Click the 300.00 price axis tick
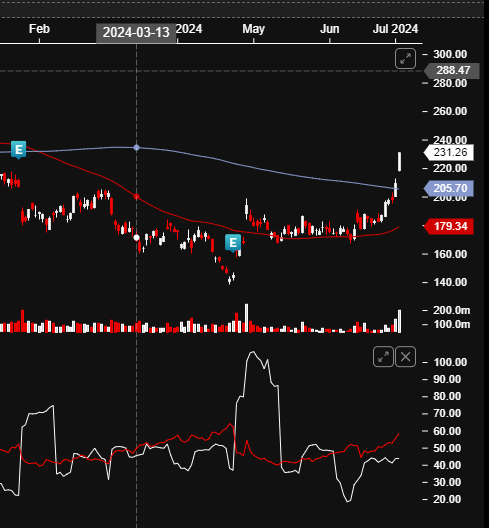 pos(450,54)
